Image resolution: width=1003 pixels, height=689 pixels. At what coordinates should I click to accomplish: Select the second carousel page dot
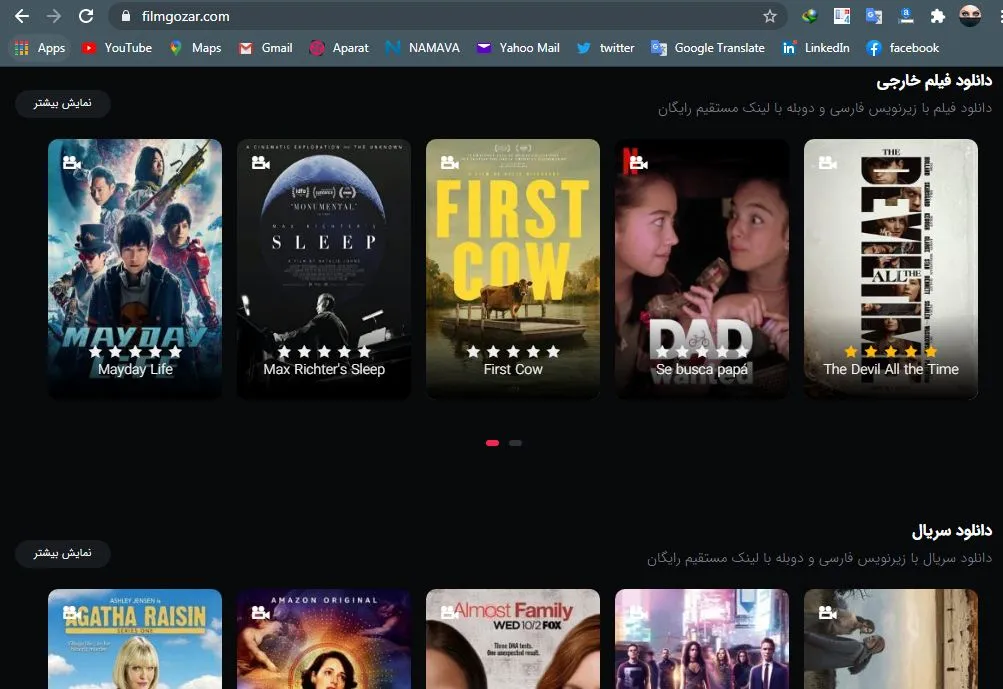515,443
